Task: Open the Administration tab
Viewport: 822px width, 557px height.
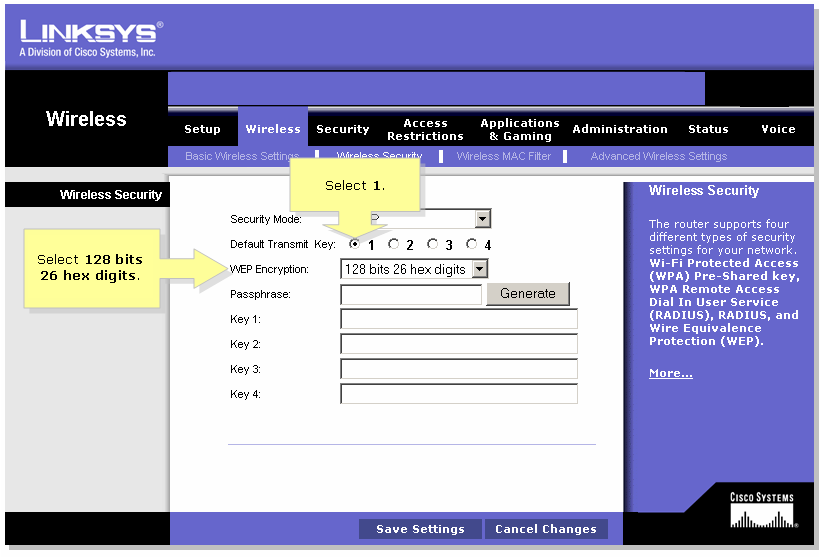Action: tap(620, 129)
